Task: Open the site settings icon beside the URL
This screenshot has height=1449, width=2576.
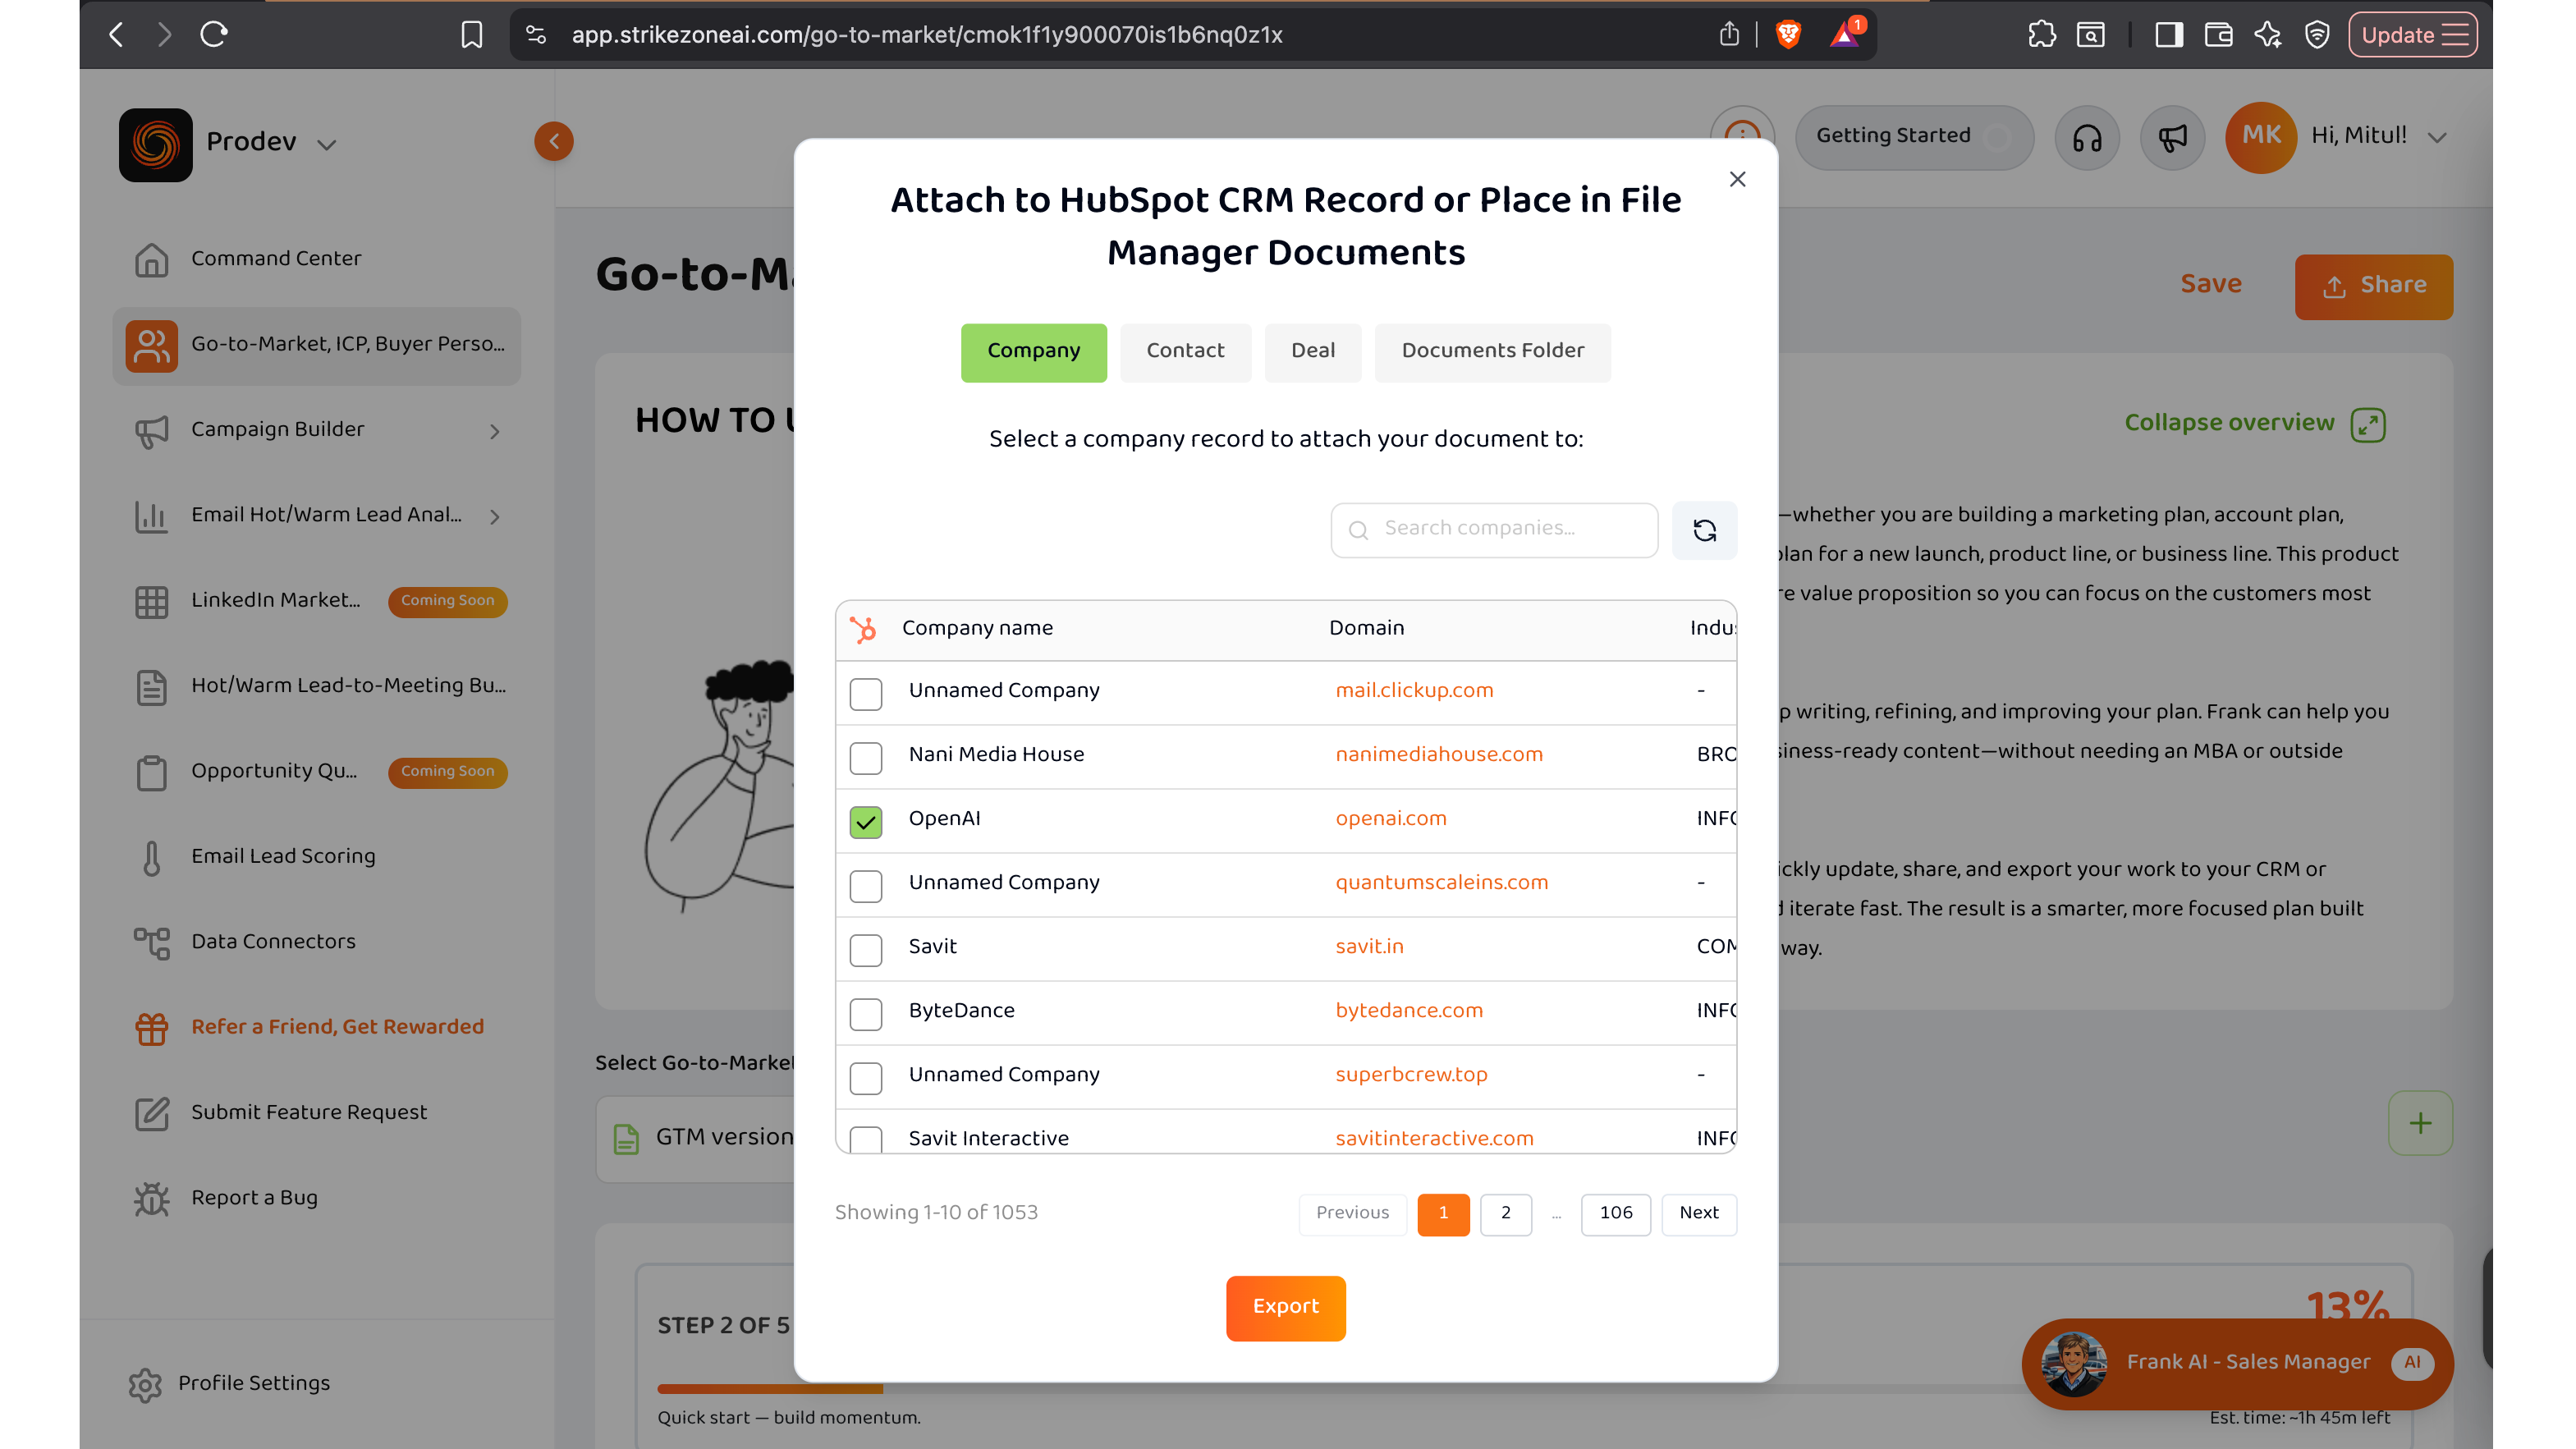Action: [536, 35]
